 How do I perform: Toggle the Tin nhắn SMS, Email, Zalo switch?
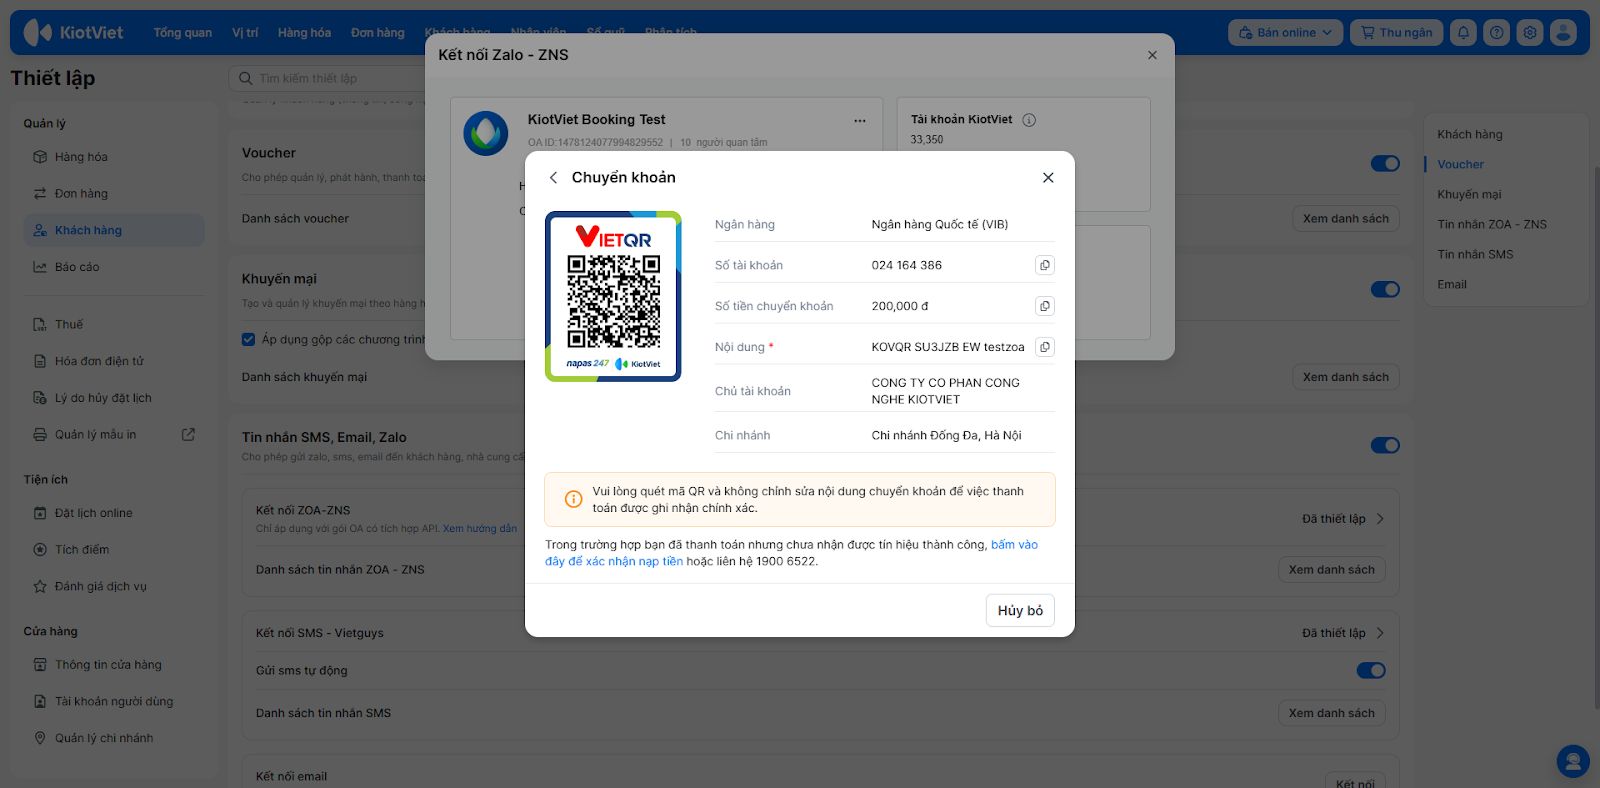coord(1385,445)
